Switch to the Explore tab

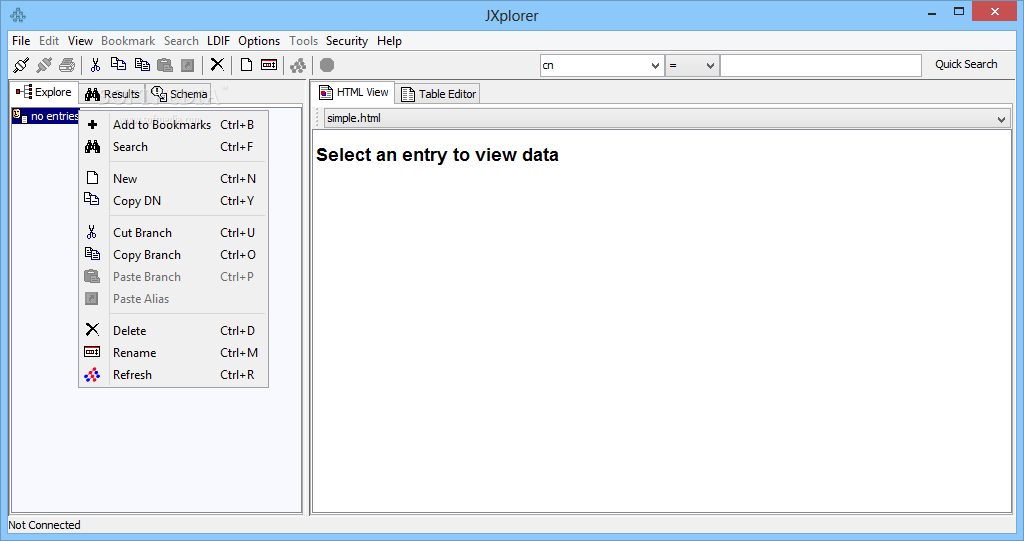point(44,92)
